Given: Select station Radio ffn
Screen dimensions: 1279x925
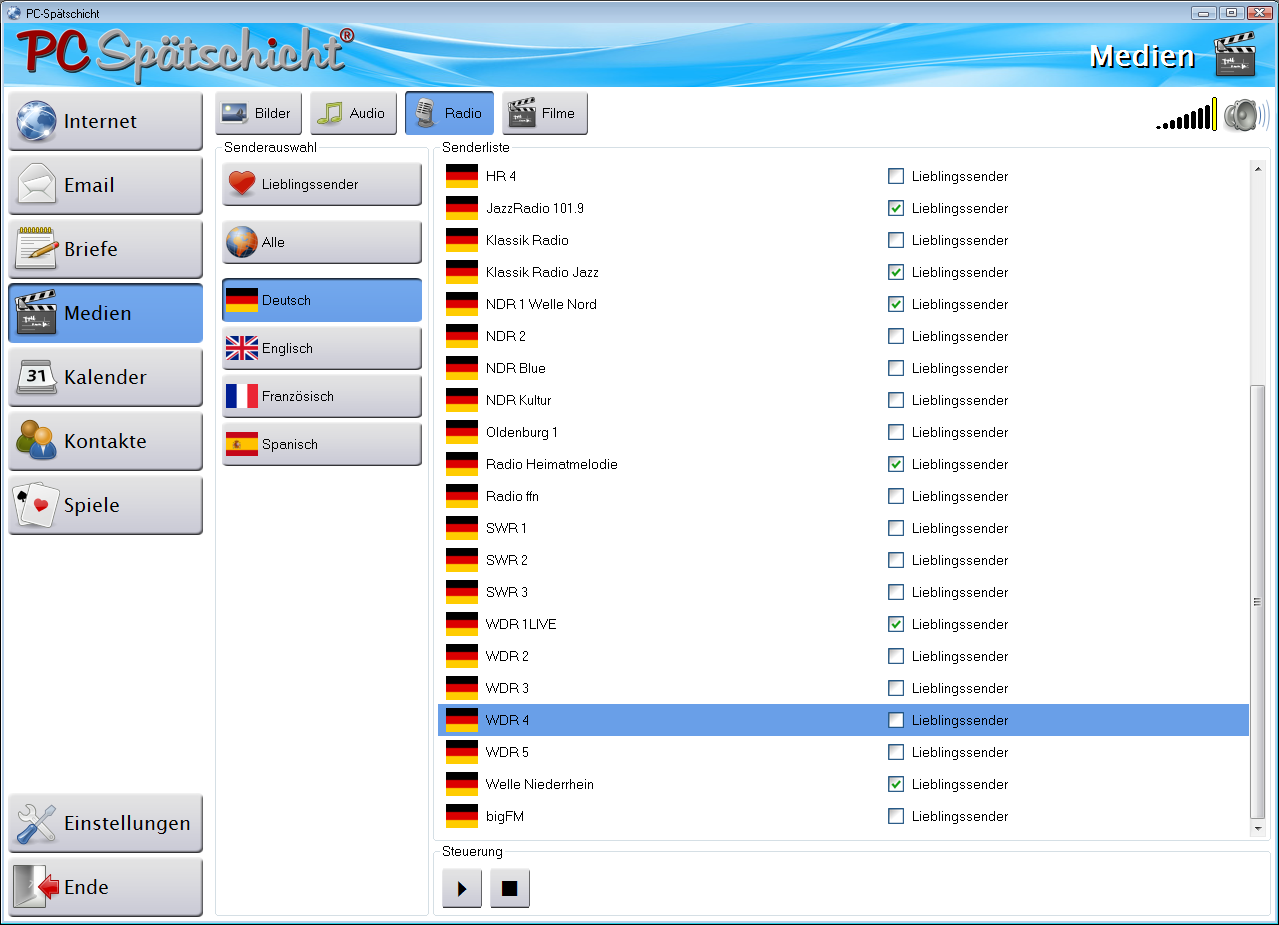Looking at the screenshot, I should [843, 496].
